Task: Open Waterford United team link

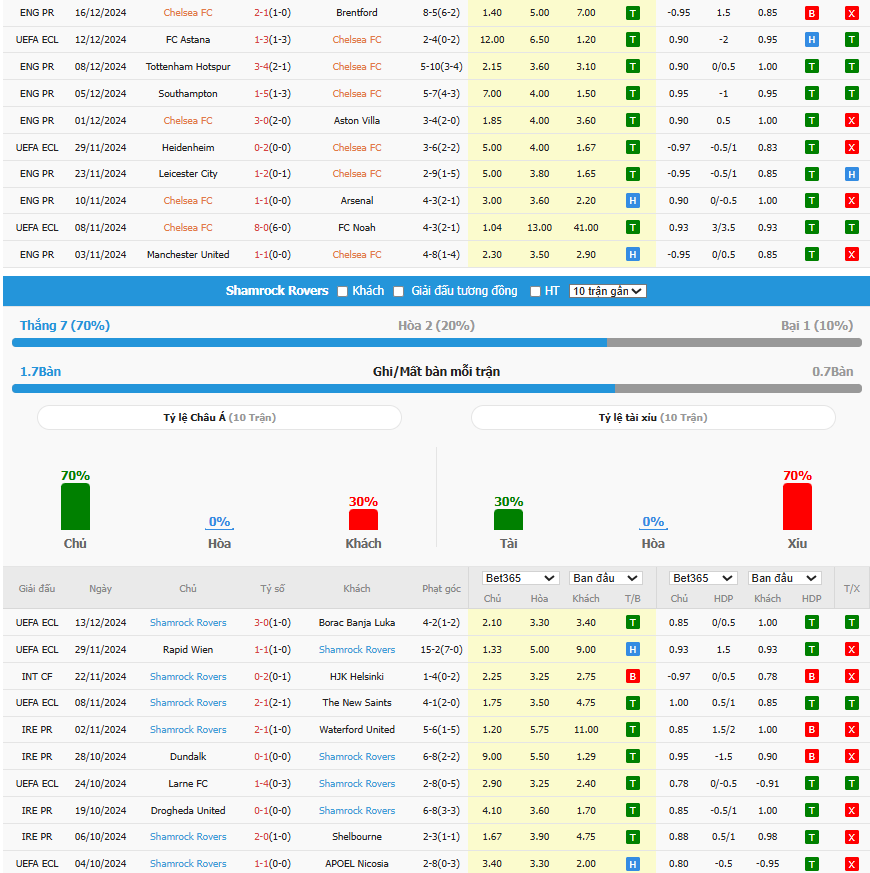Action: pos(357,729)
